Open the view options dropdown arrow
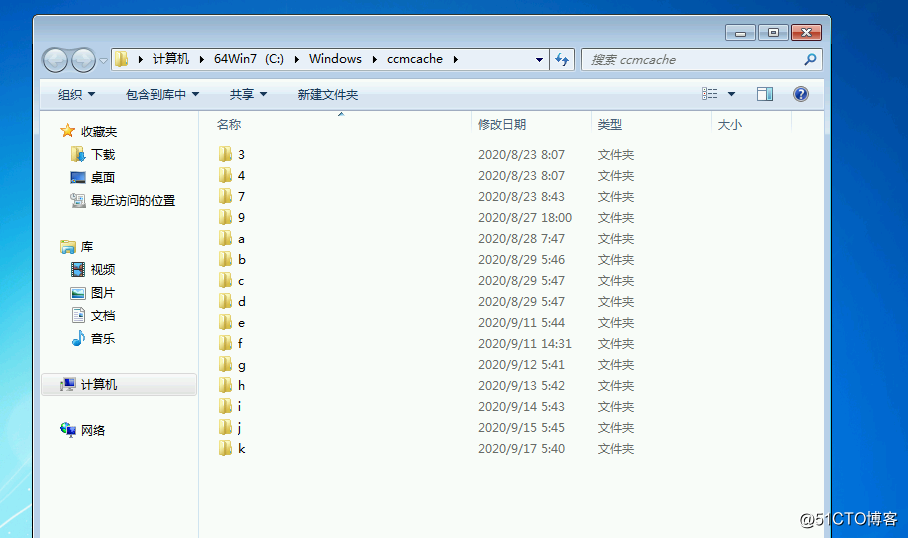Viewport: 908px width, 538px height. coord(731,94)
